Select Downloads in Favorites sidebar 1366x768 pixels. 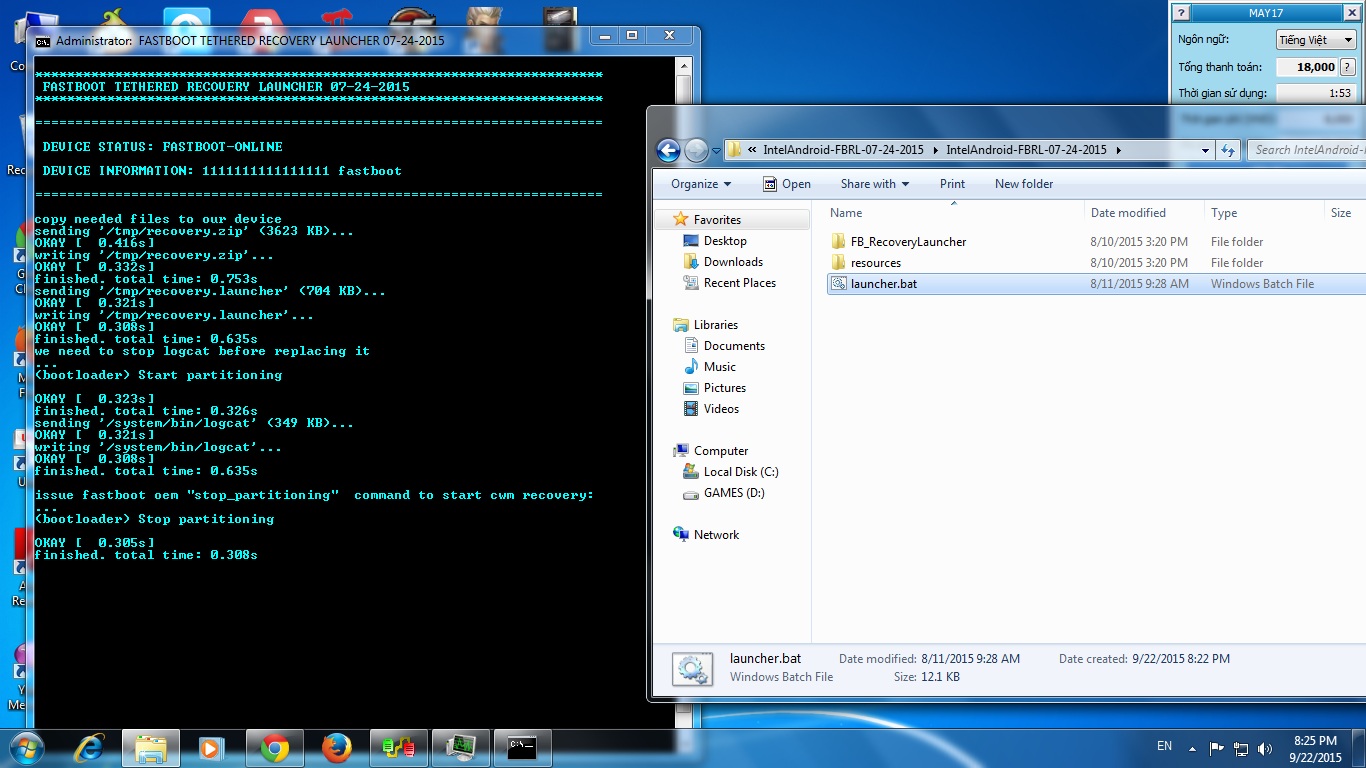pyautogui.click(x=733, y=262)
